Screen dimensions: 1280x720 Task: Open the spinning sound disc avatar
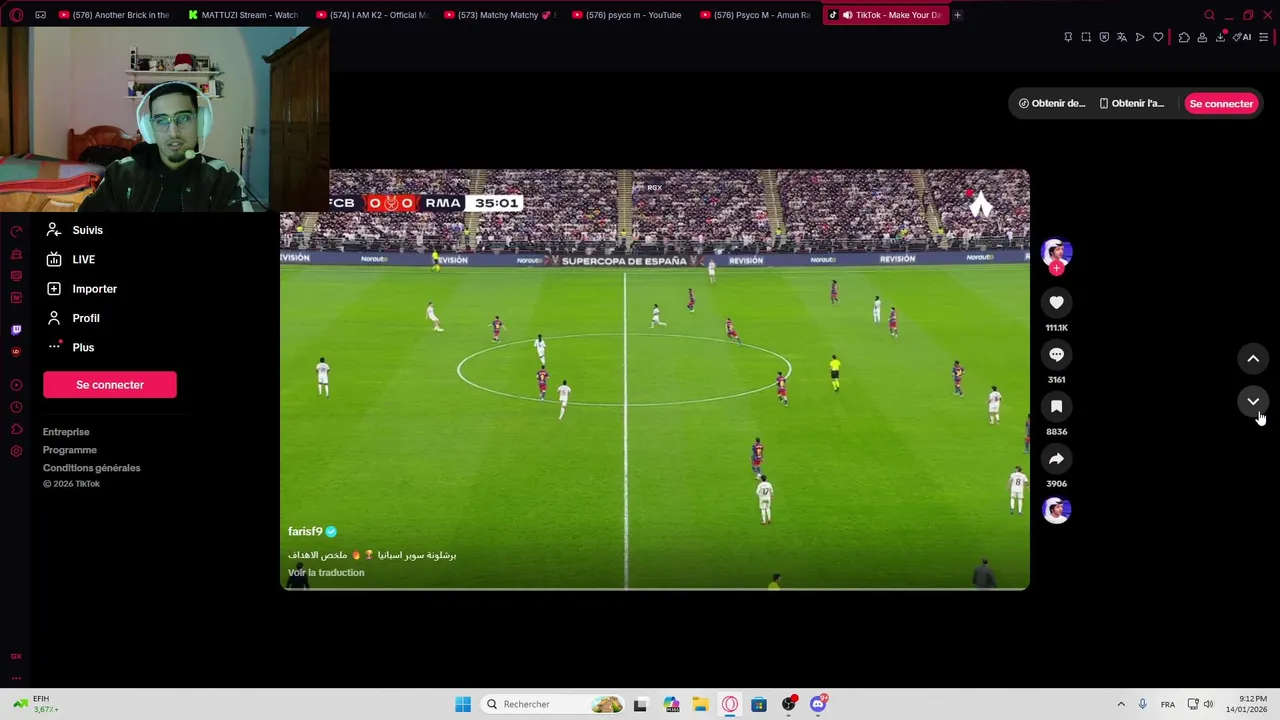point(1056,510)
